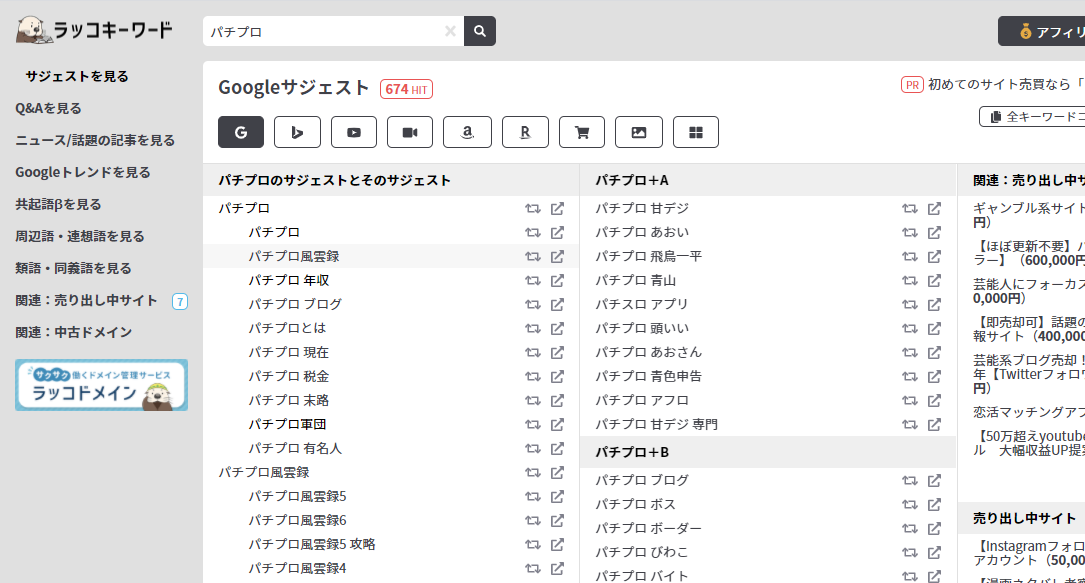Image resolution: width=1085 pixels, height=583 pixels.
Task: Open the 恋活マッチングアプ listing link
Action: click(1029, 412)
